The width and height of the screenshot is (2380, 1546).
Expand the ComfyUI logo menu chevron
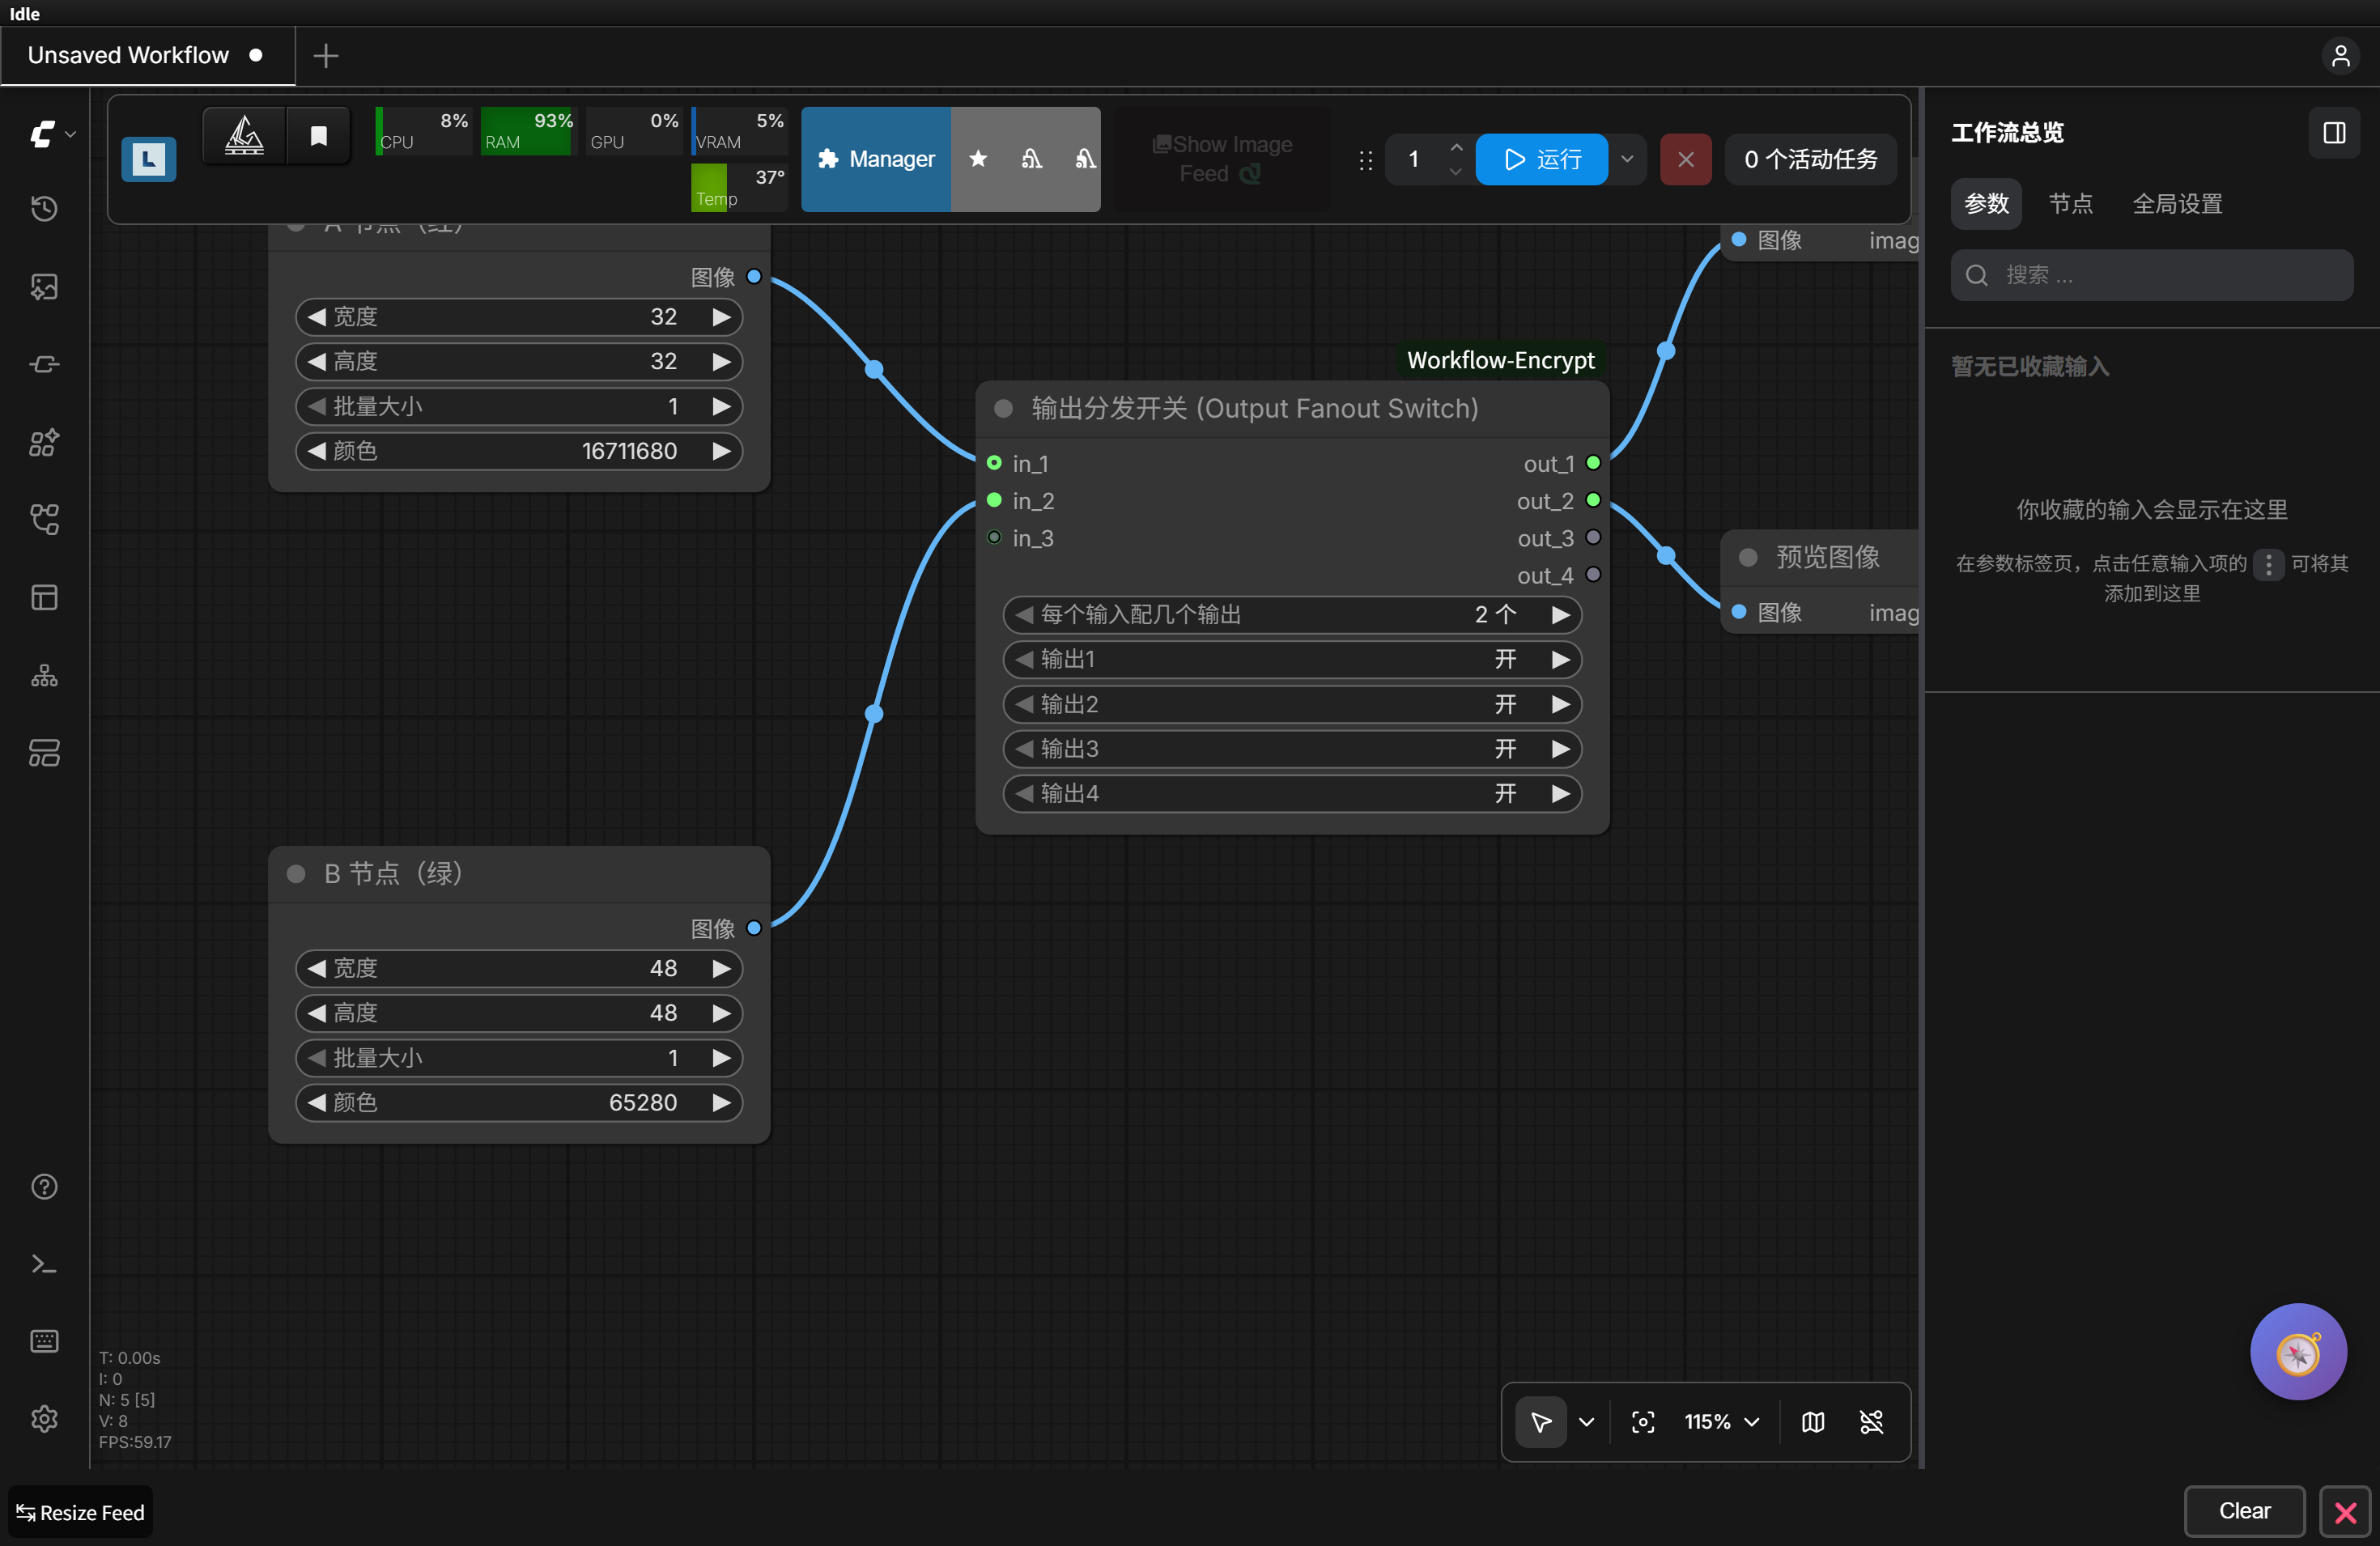tap(70, 134)
